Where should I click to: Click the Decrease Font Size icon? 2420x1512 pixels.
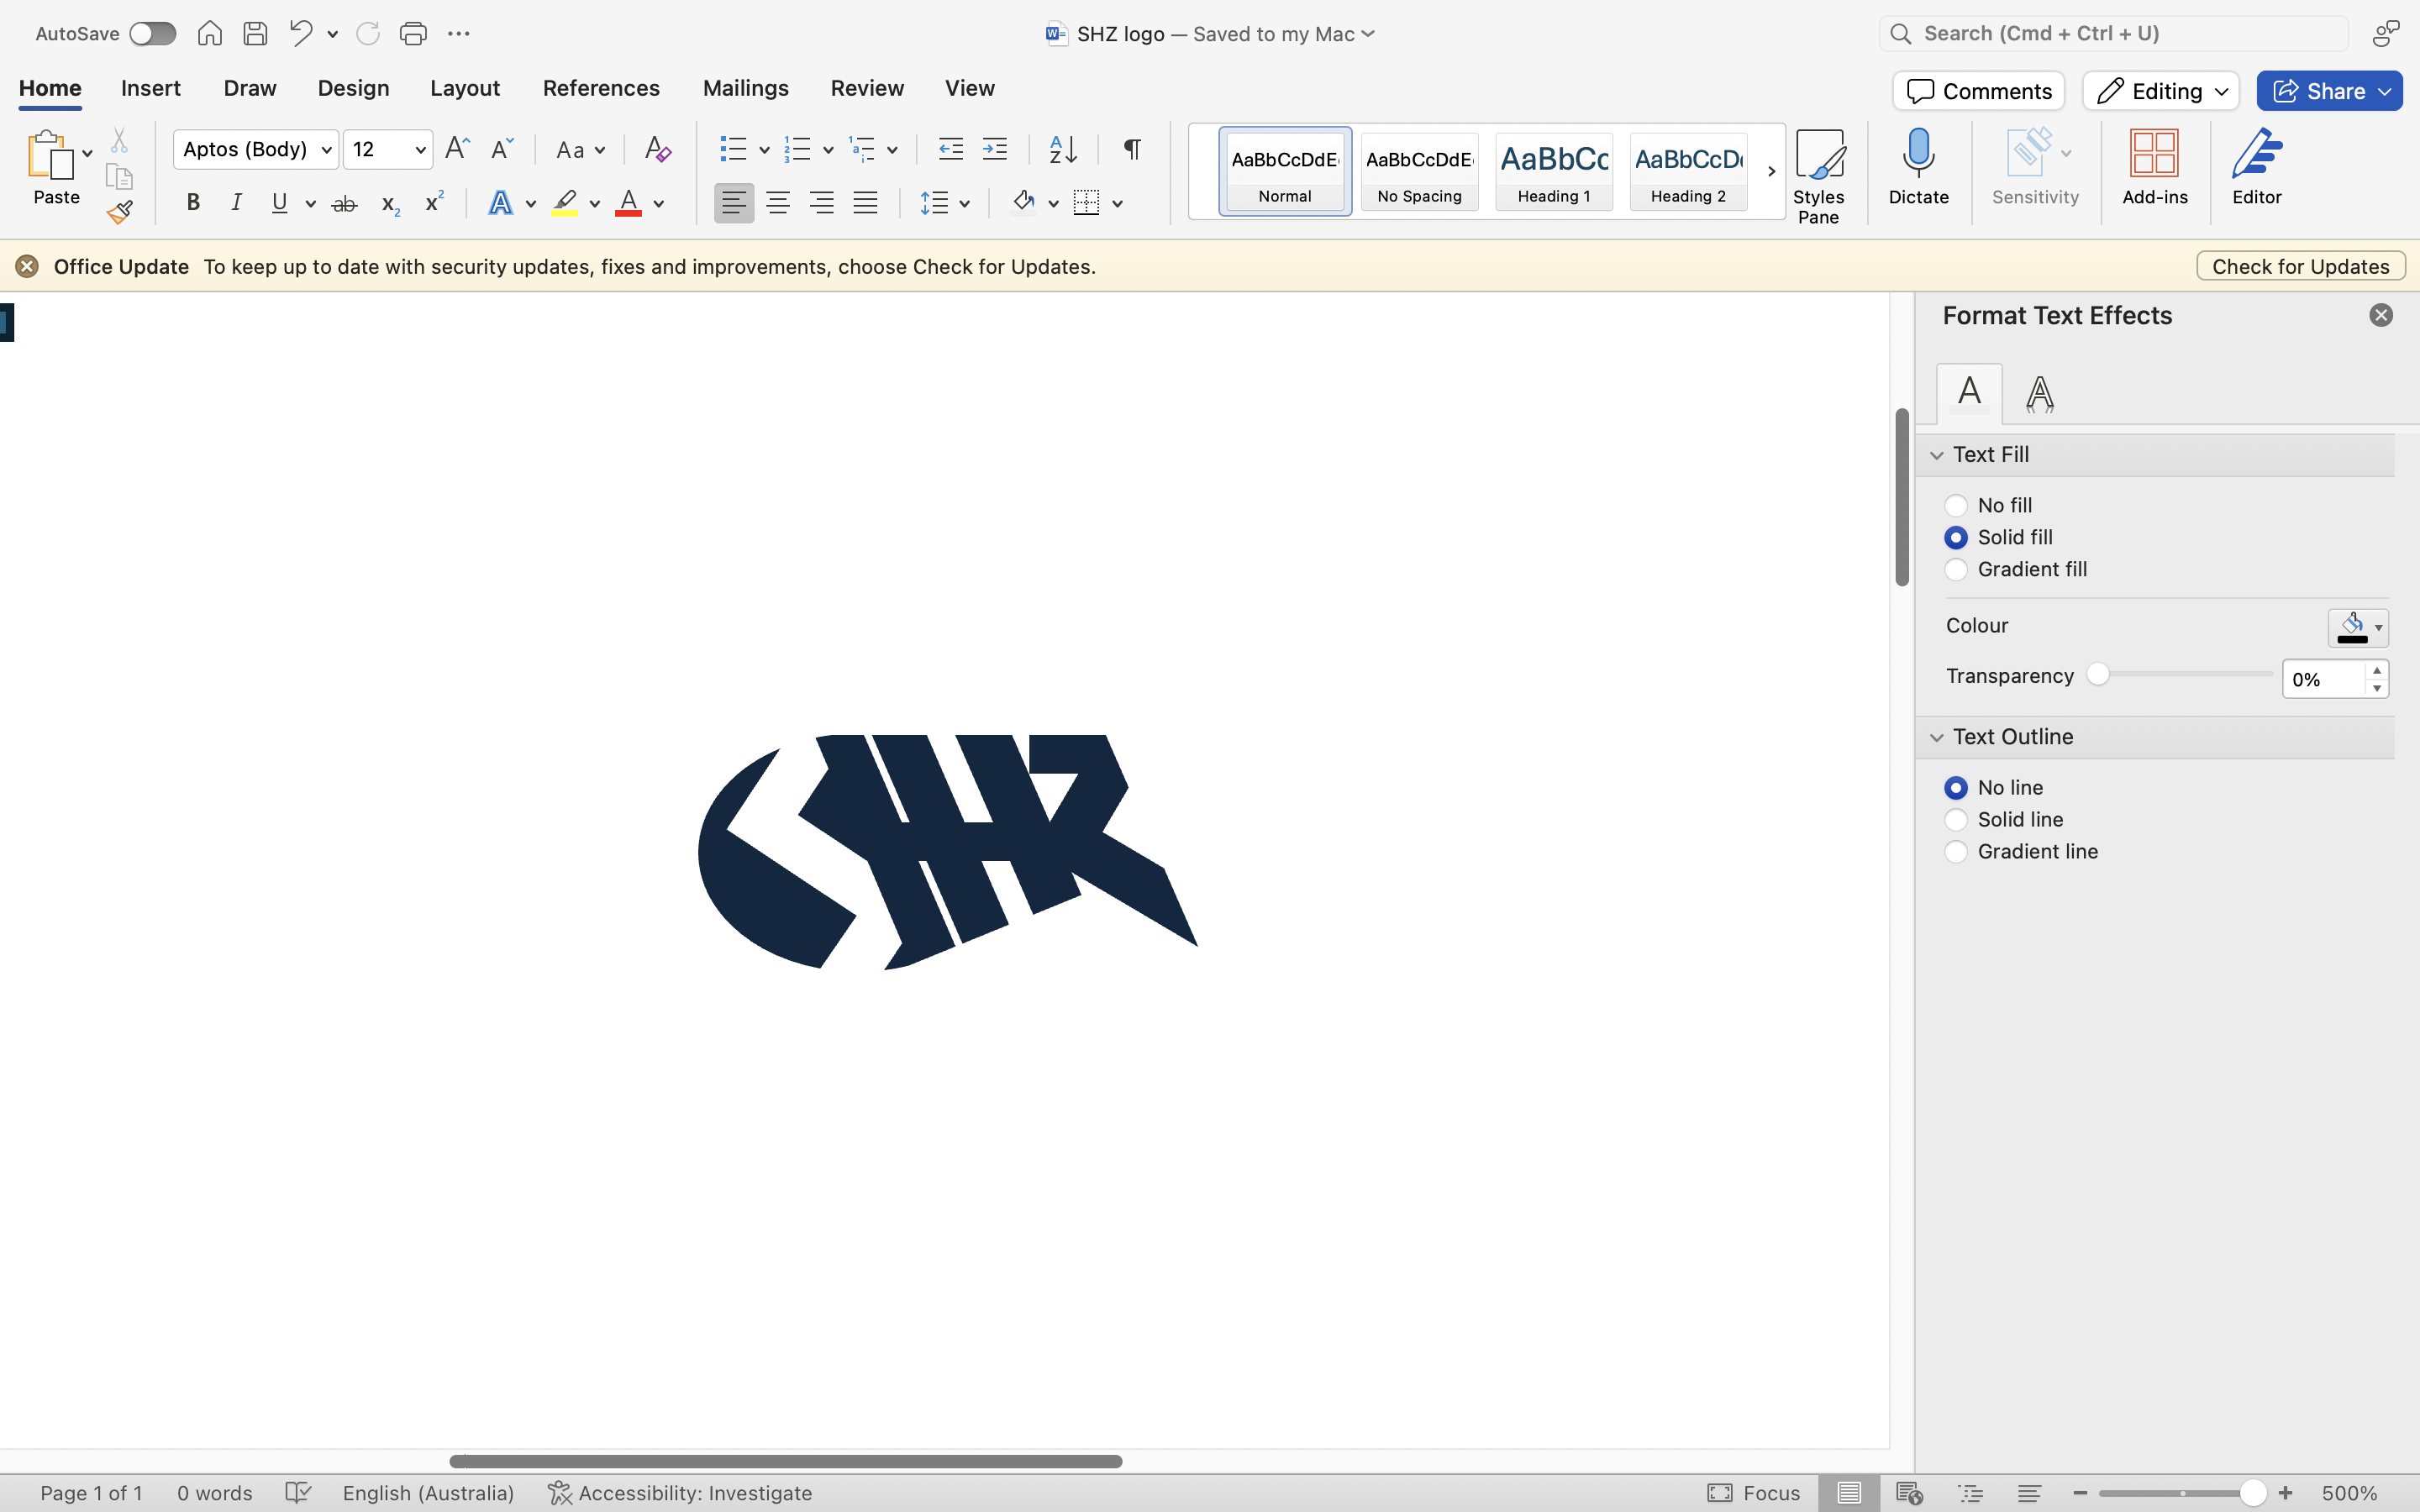coord(502,149)
